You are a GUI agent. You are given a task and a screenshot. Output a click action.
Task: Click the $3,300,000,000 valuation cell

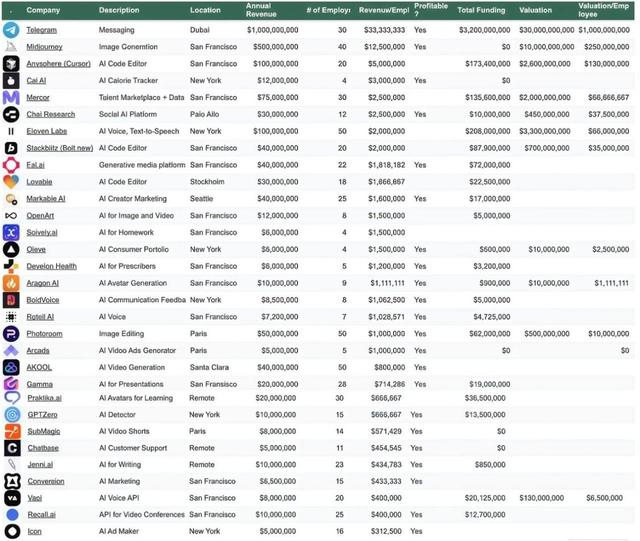[x=544, y=131]
